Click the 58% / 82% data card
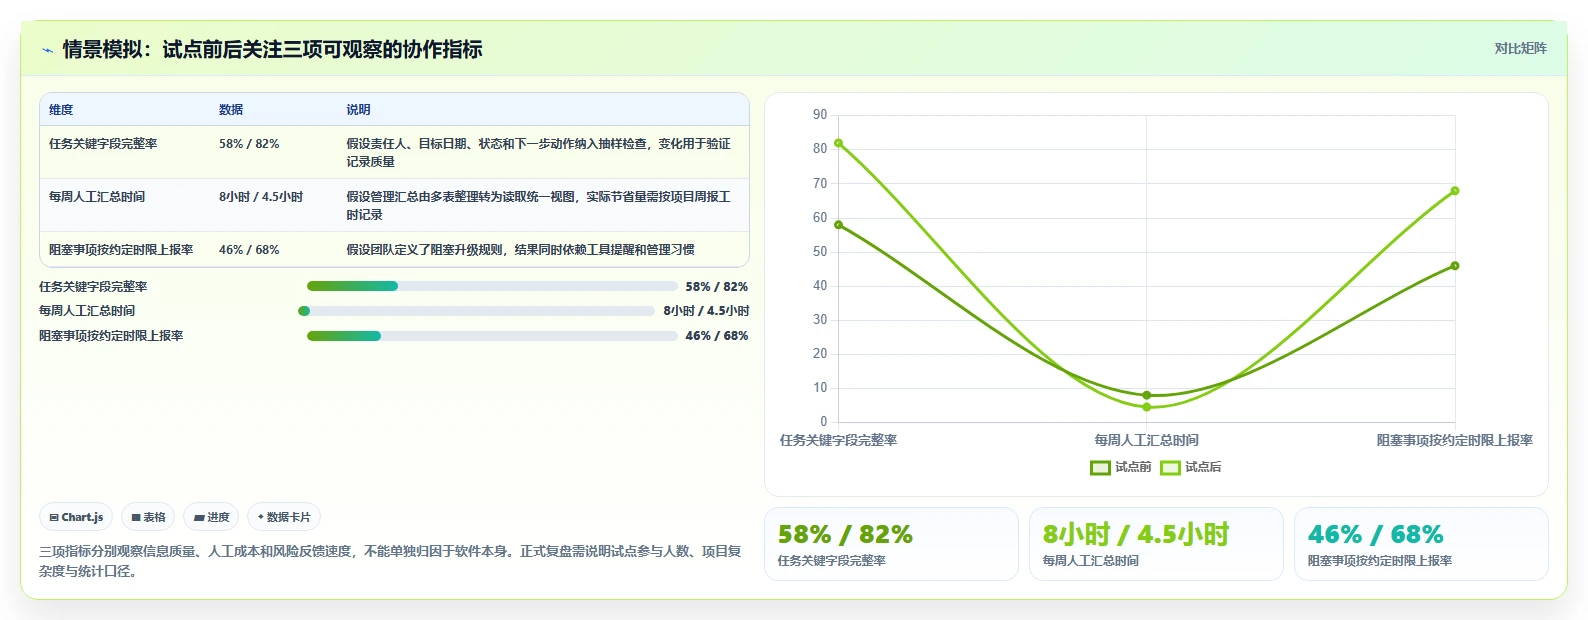Image resolution: width=1588 pixels, height=620 pixels. (891, 544)
